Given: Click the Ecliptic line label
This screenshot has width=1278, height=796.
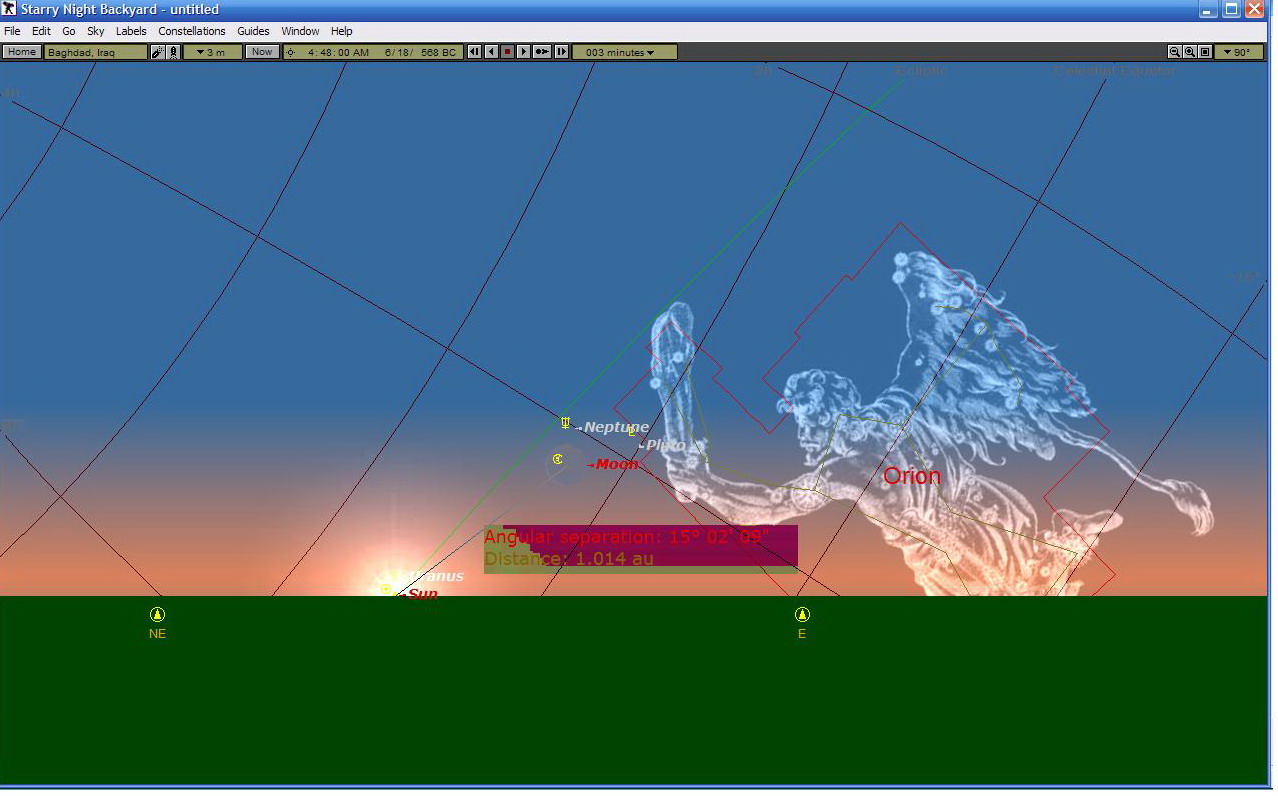Looking at the screenshot, I should 921,71.
